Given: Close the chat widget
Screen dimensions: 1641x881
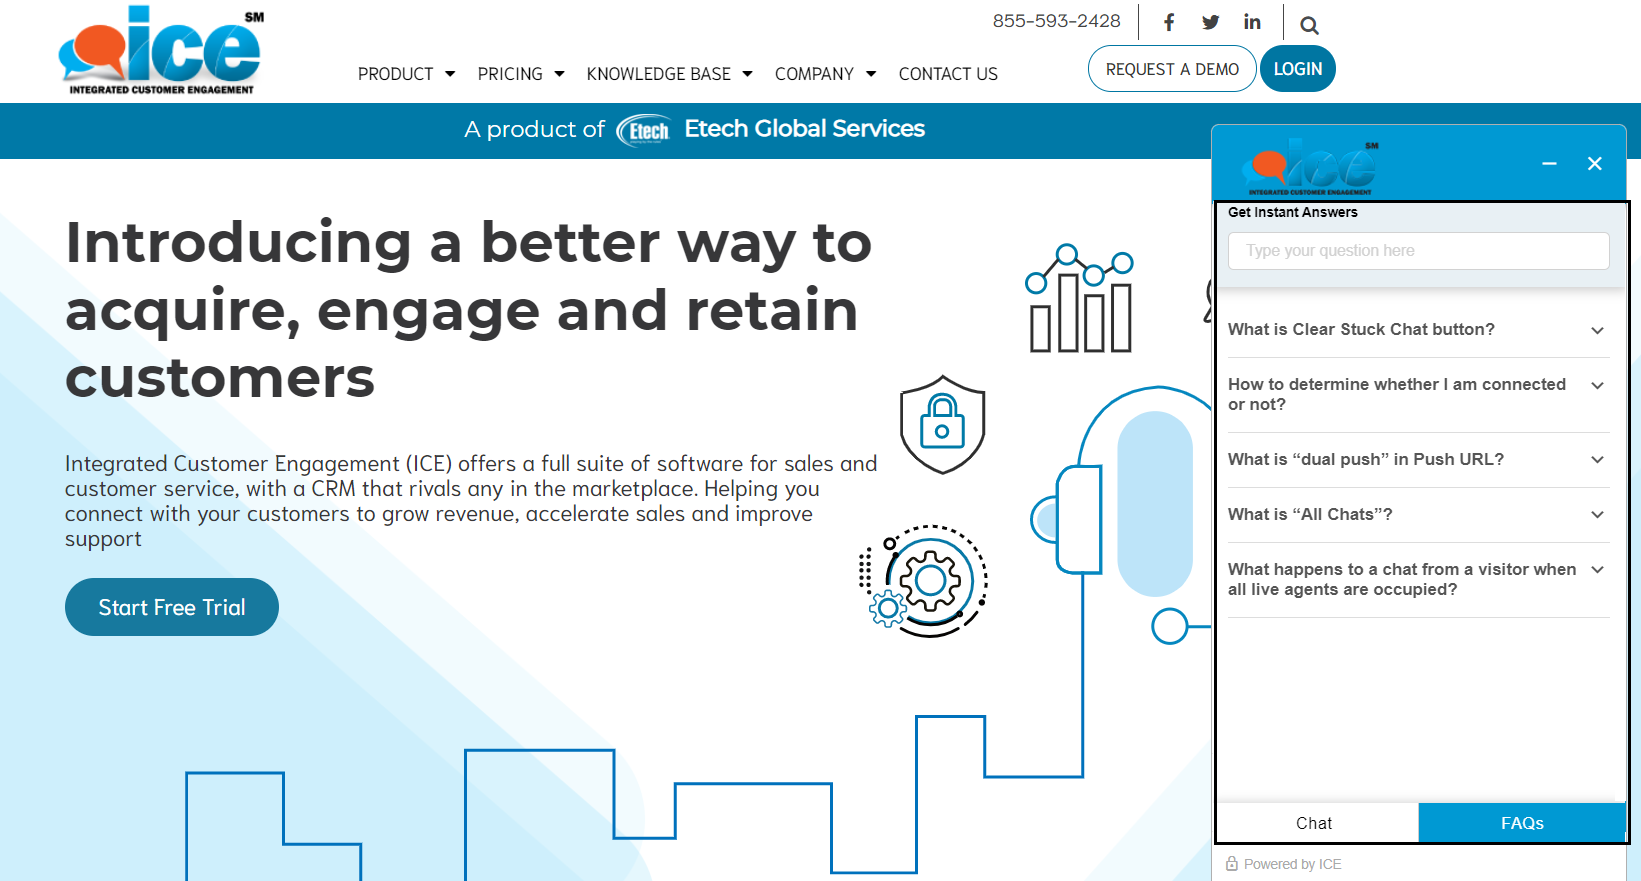Looking at the screenshot, I should [x=1595, y=163].
